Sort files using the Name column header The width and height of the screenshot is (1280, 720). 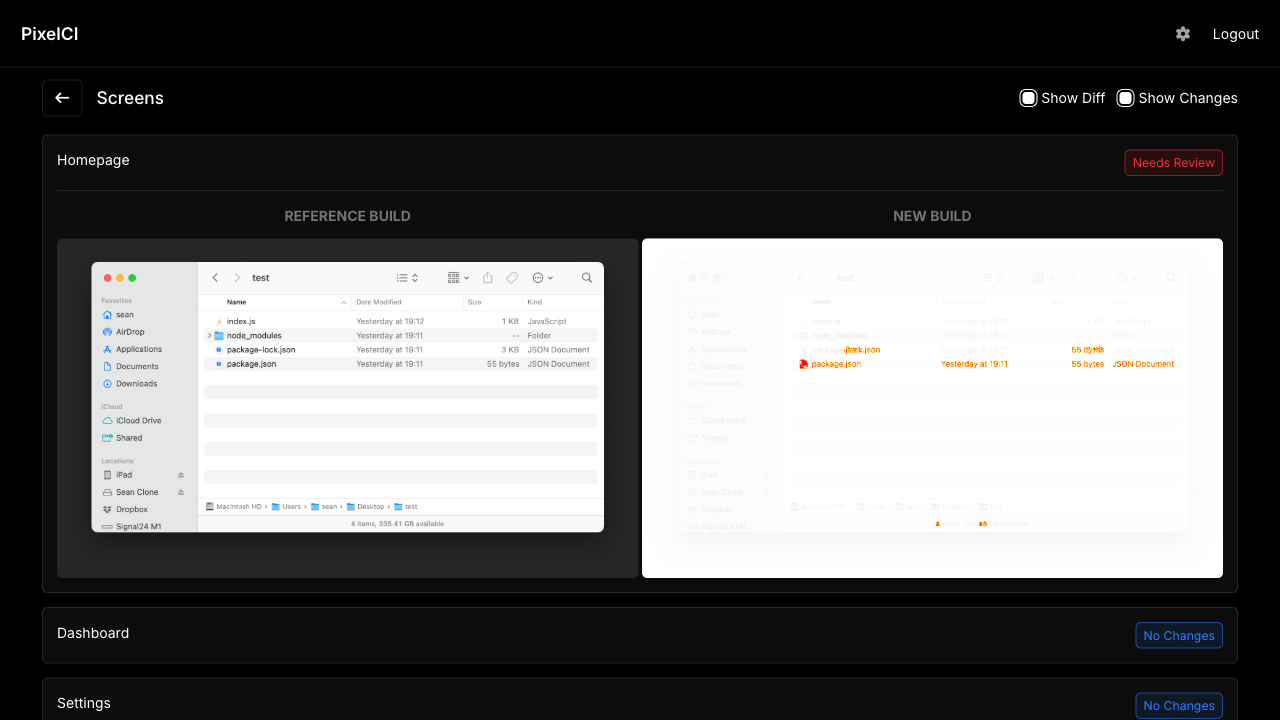click(234, 301)
